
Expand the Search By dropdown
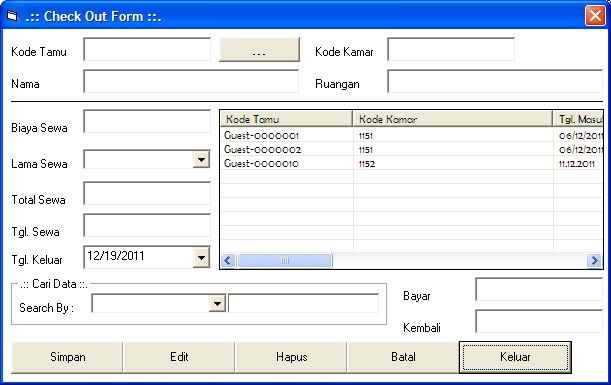[217, 303]
